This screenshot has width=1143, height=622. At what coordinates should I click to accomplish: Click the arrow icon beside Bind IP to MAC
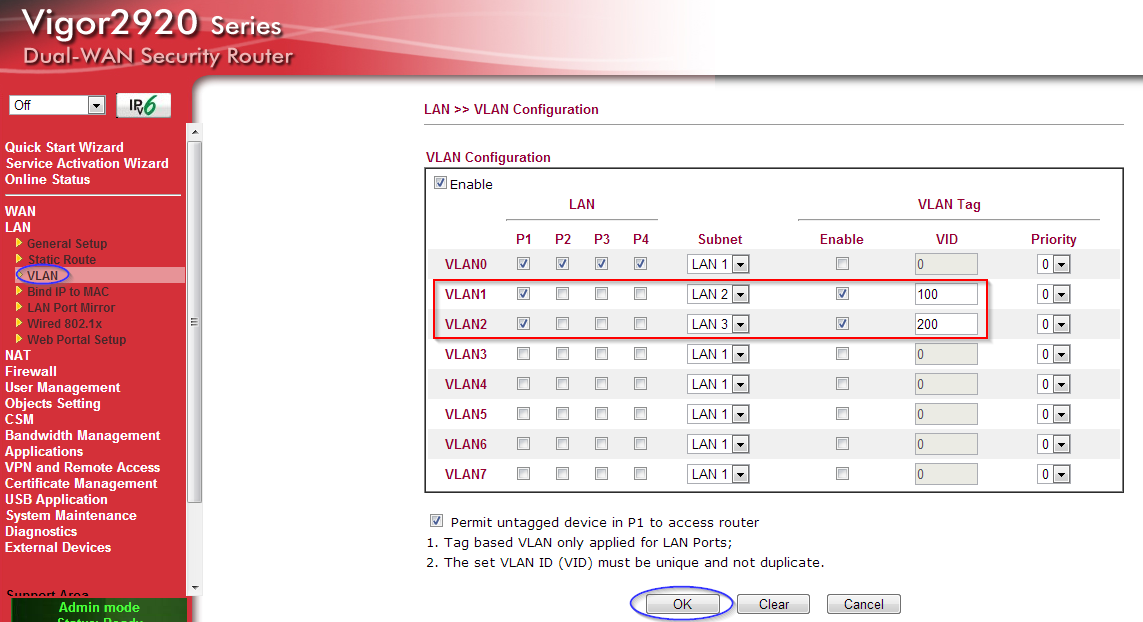(18, 291)
